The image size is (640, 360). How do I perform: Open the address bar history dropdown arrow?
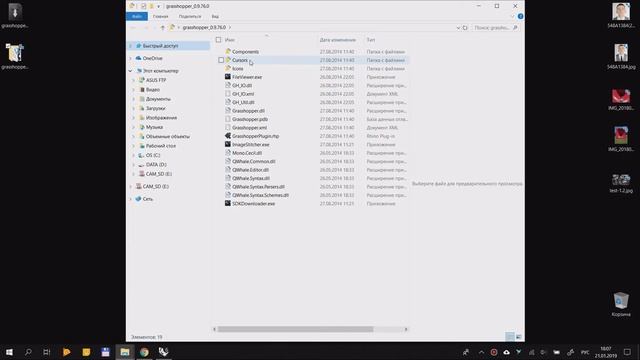coord(458,28)
